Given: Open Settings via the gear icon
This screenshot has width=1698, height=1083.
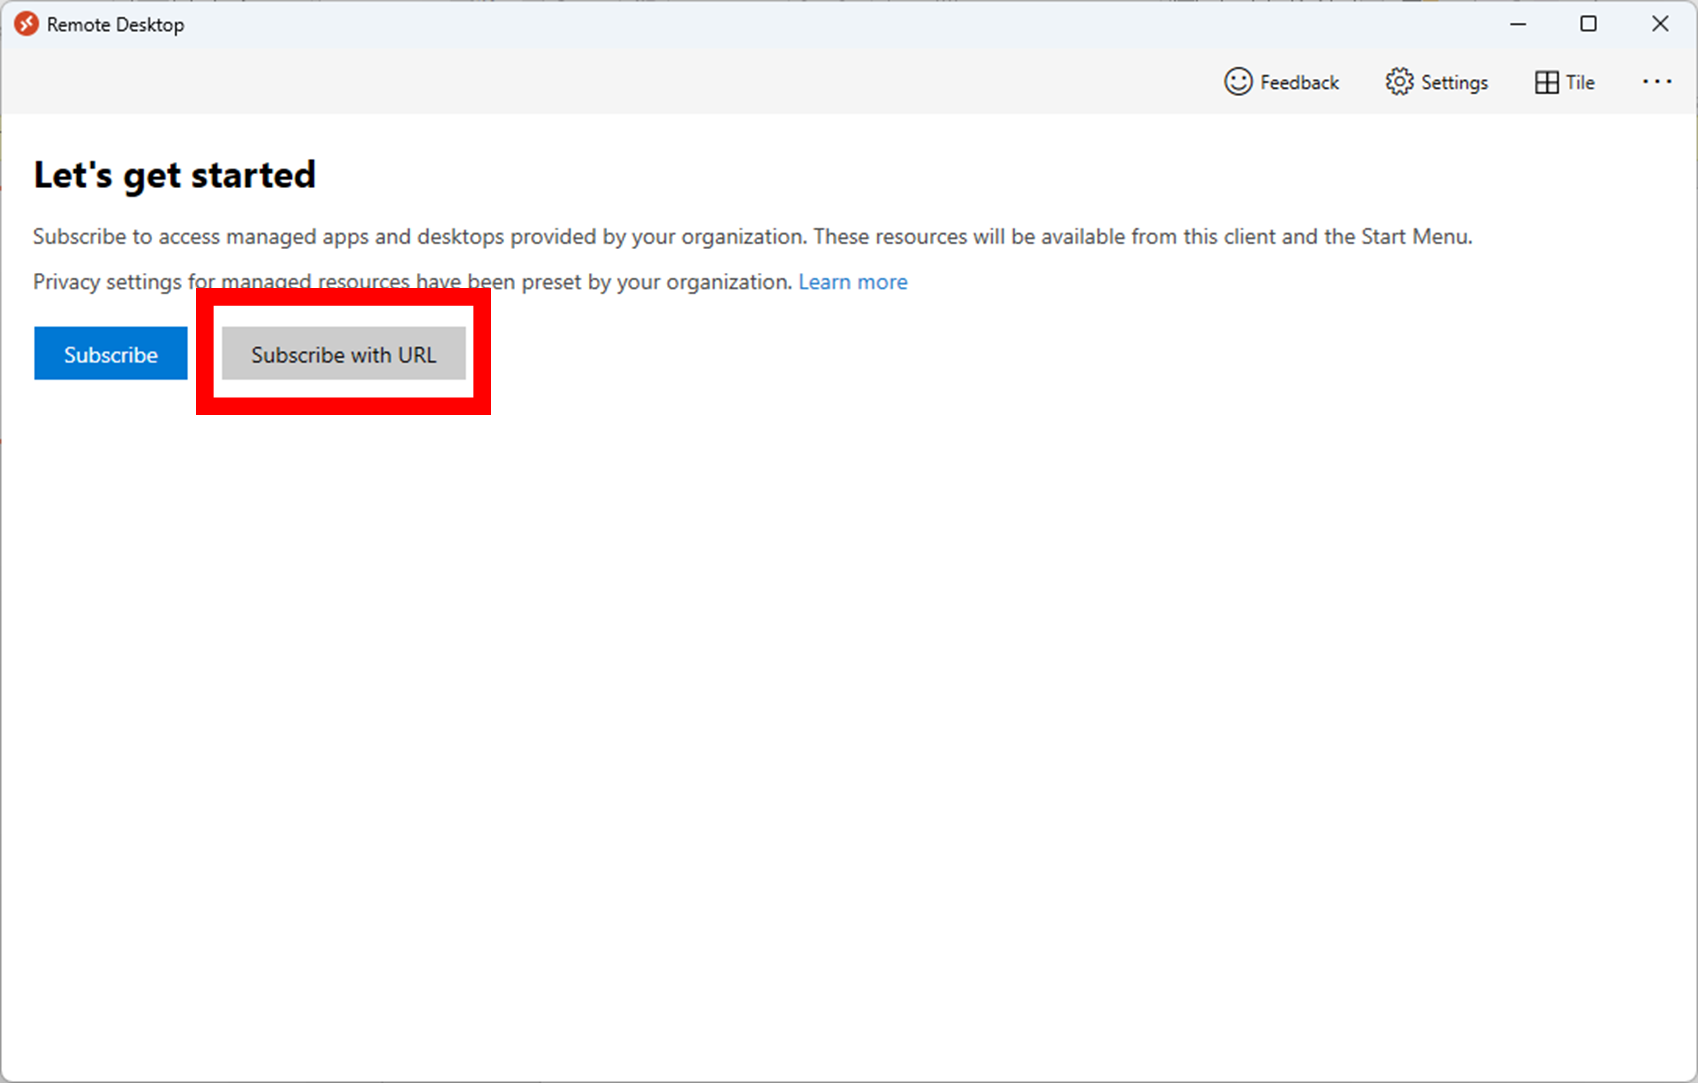Looking at the screenshot, I should pyautogui.click(x=1399, y=82).
